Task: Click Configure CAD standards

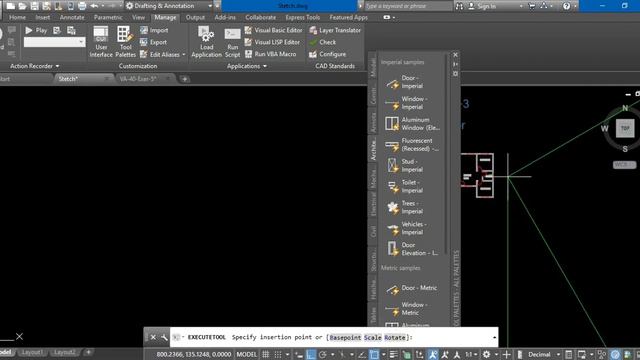Action: click(x=327, y=54)
